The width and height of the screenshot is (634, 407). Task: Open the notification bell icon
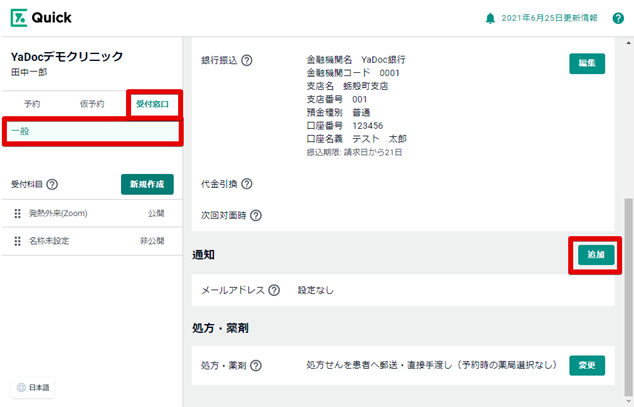[x=489, y=18]
